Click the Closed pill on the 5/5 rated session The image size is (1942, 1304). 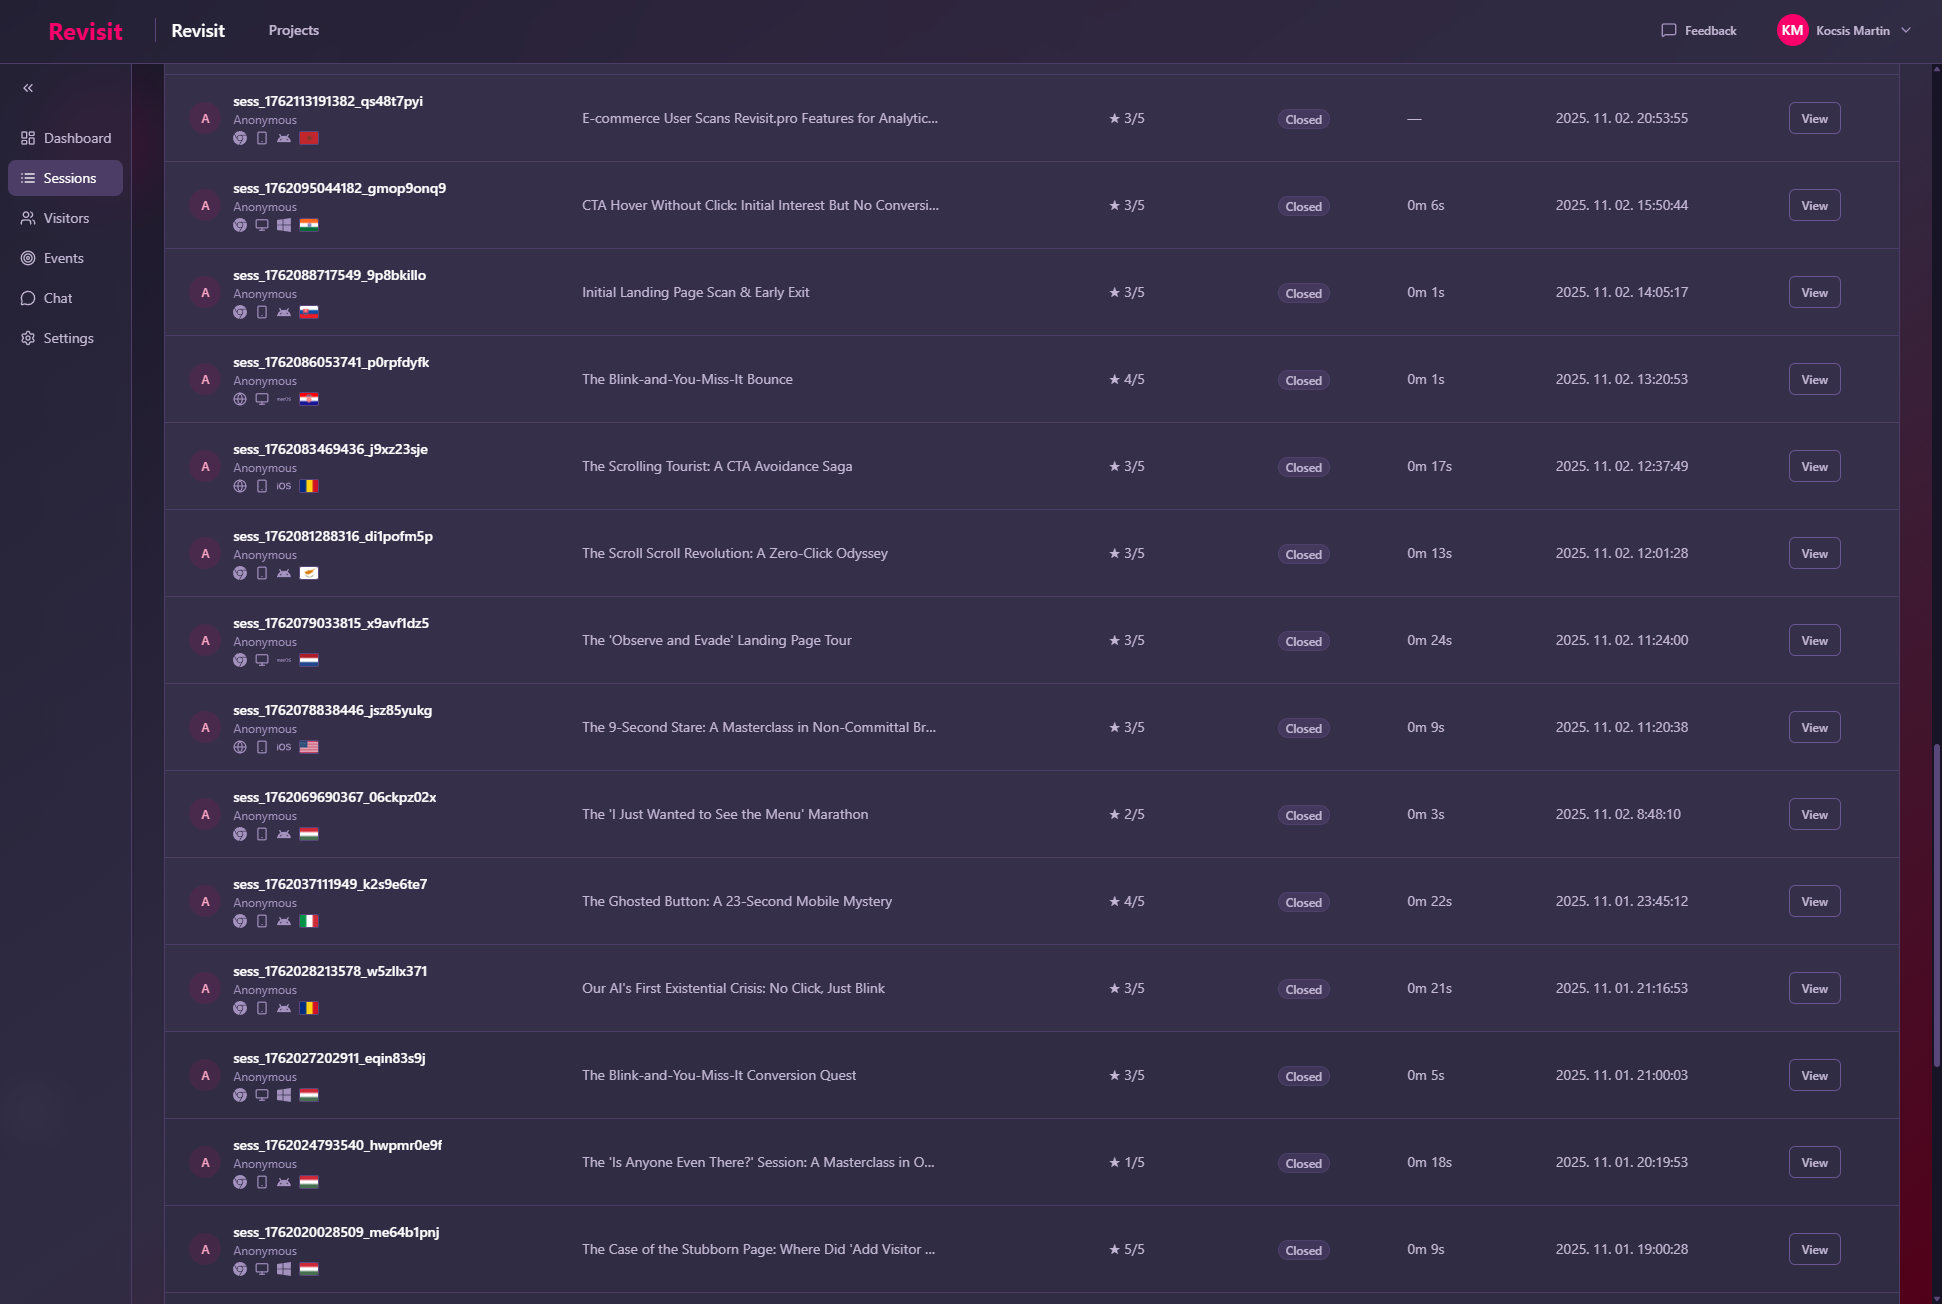pyautogui.click(x=1303, y=1250)
